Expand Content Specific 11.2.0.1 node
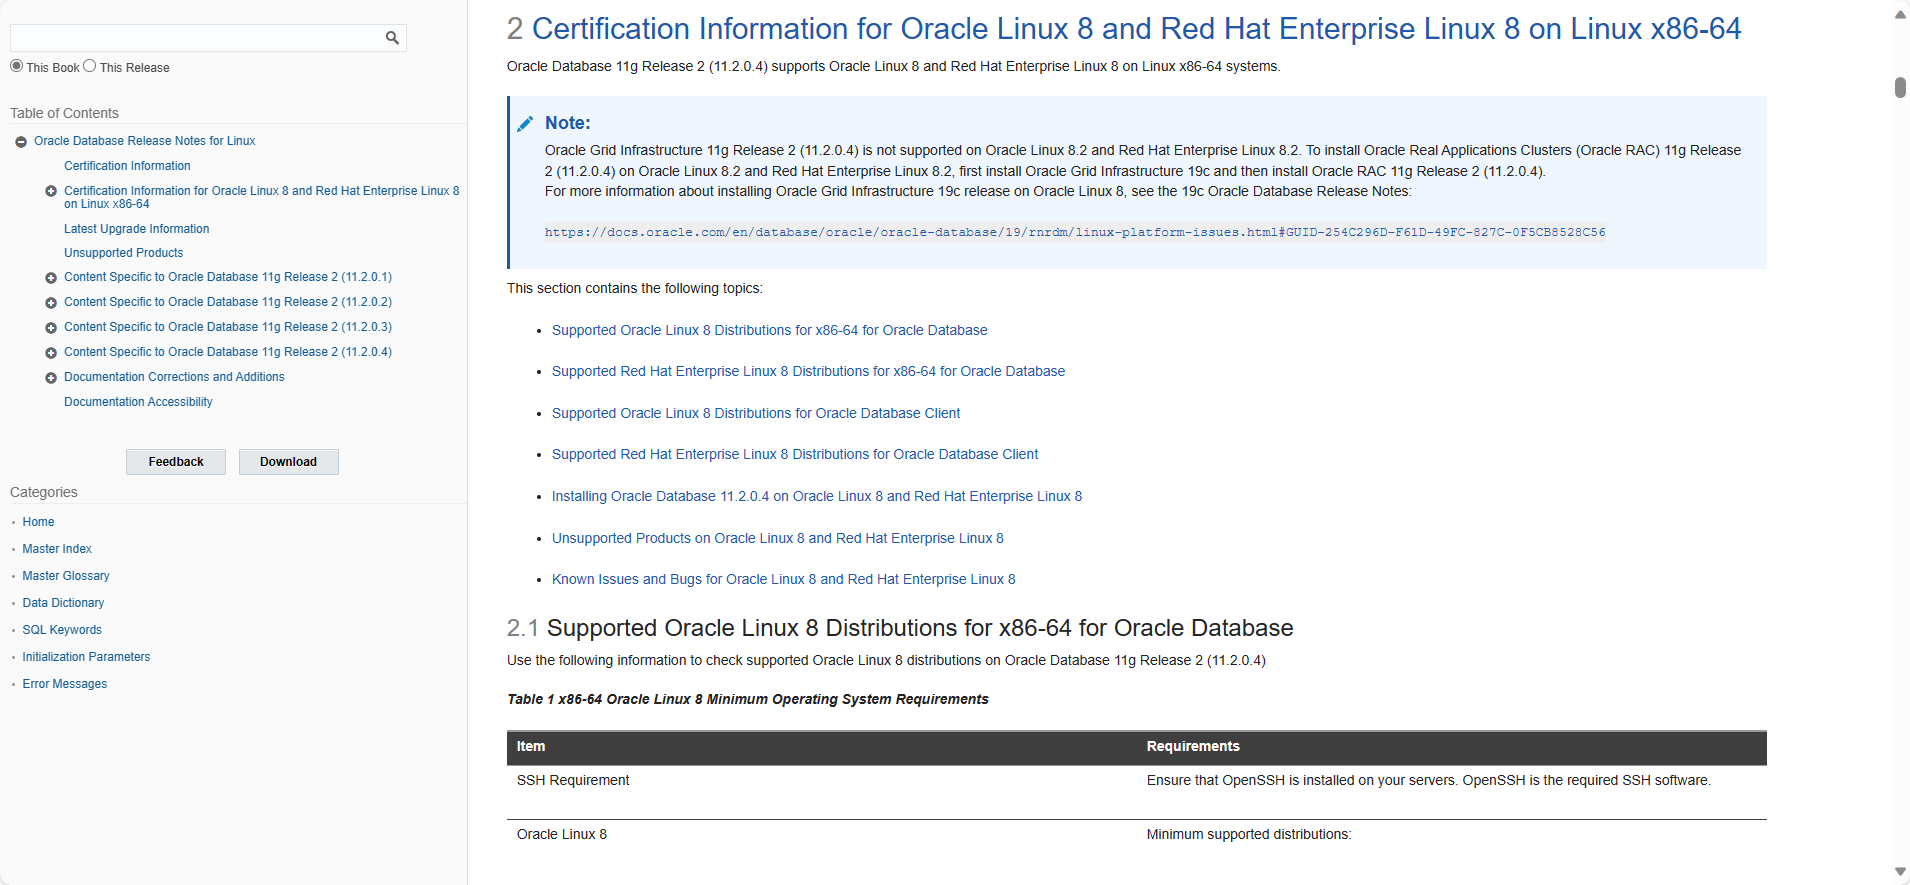1910x885 pixels. [x=51, y=278]
